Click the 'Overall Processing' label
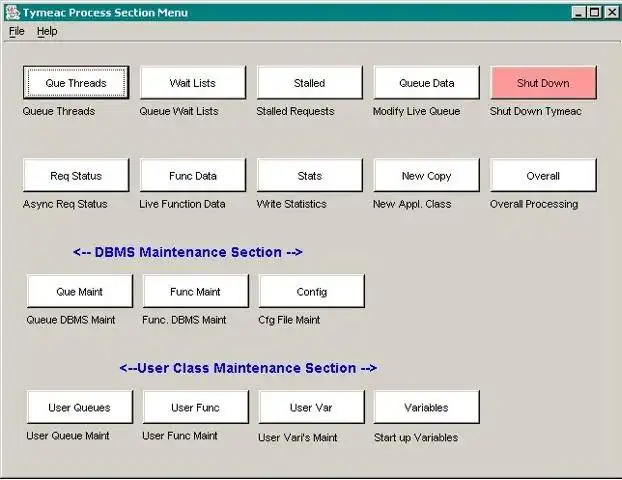 point(534,204)
